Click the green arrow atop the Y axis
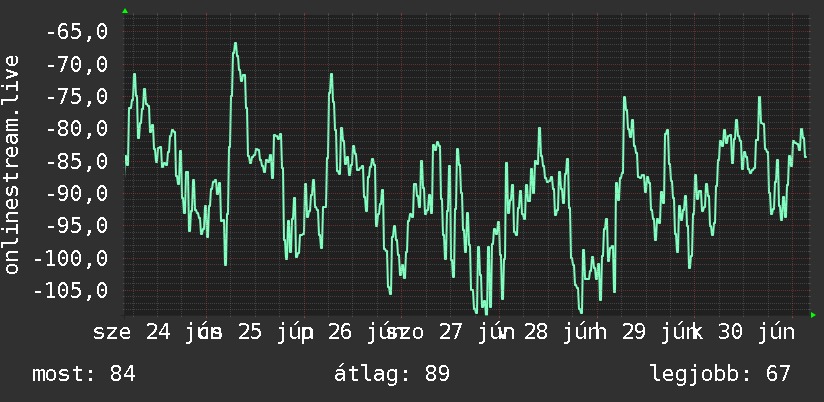Viewport: 824px width, 402px height. coord(125,11)
